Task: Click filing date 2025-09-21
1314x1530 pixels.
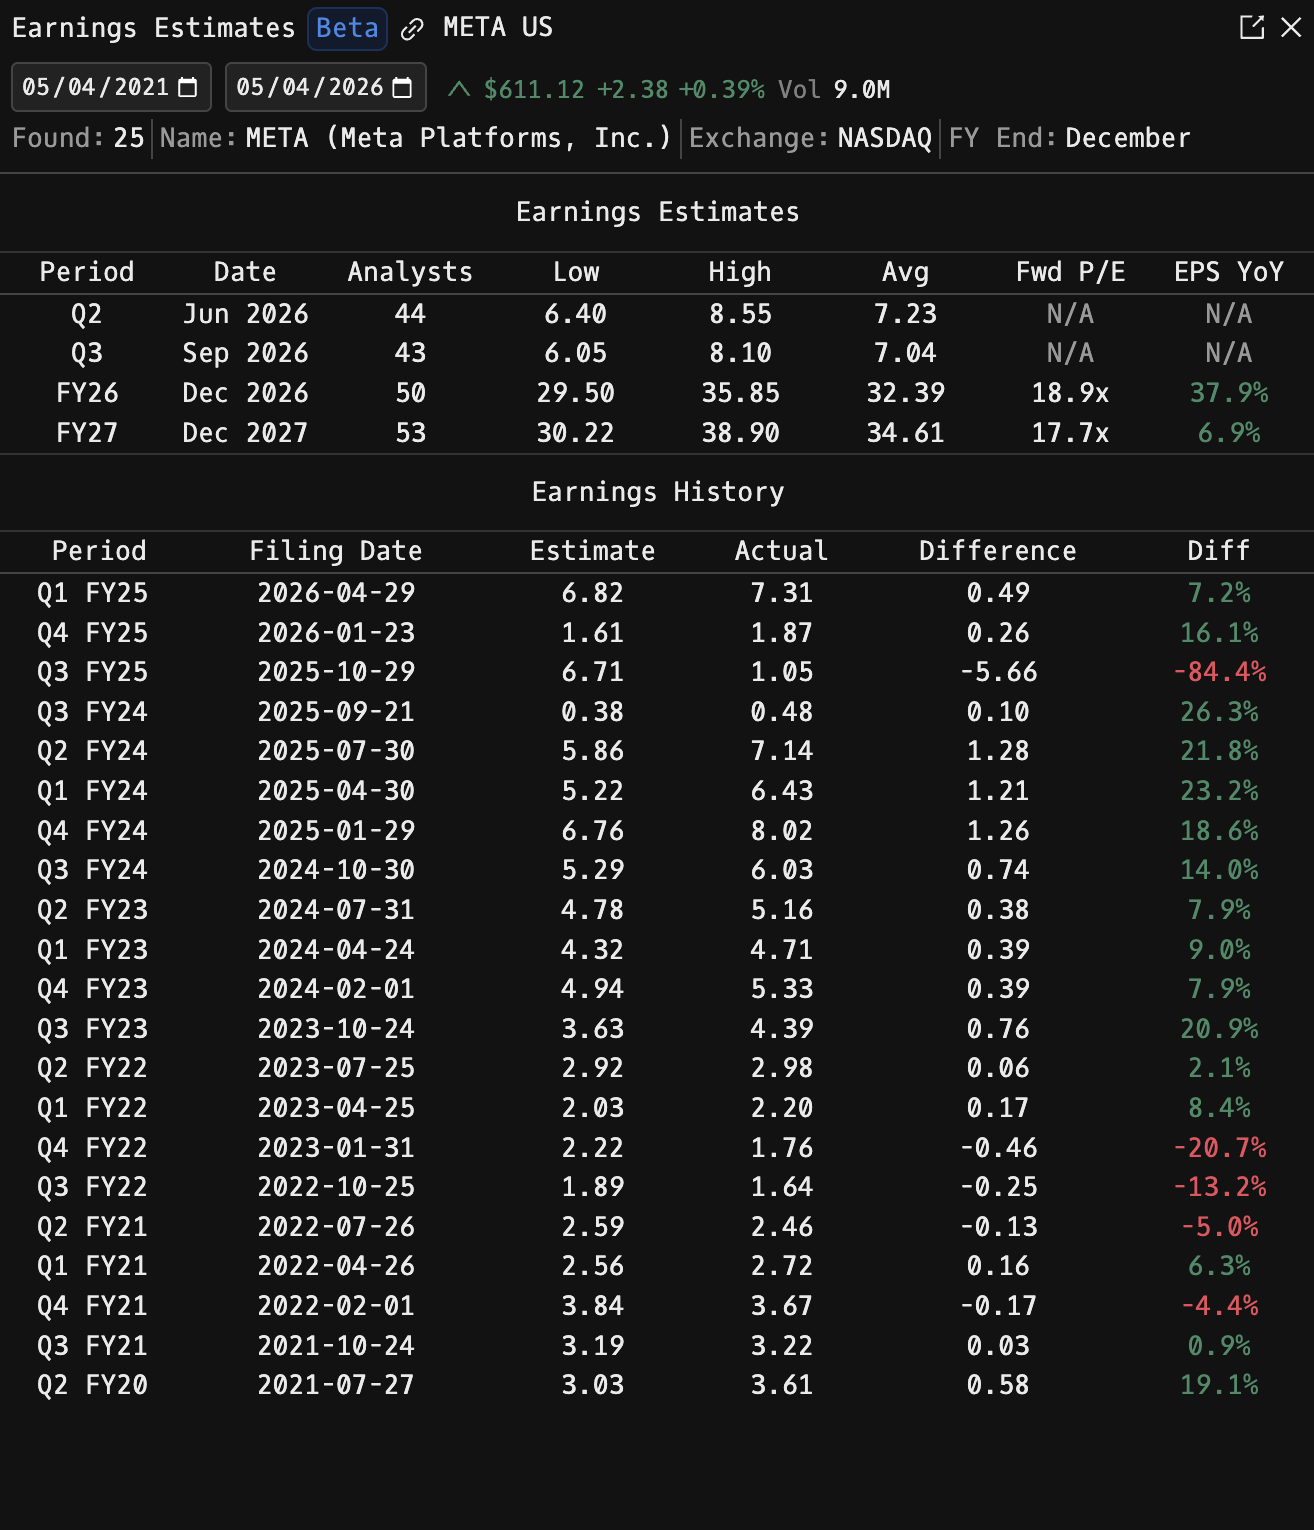Action: [x=336, y=712]
